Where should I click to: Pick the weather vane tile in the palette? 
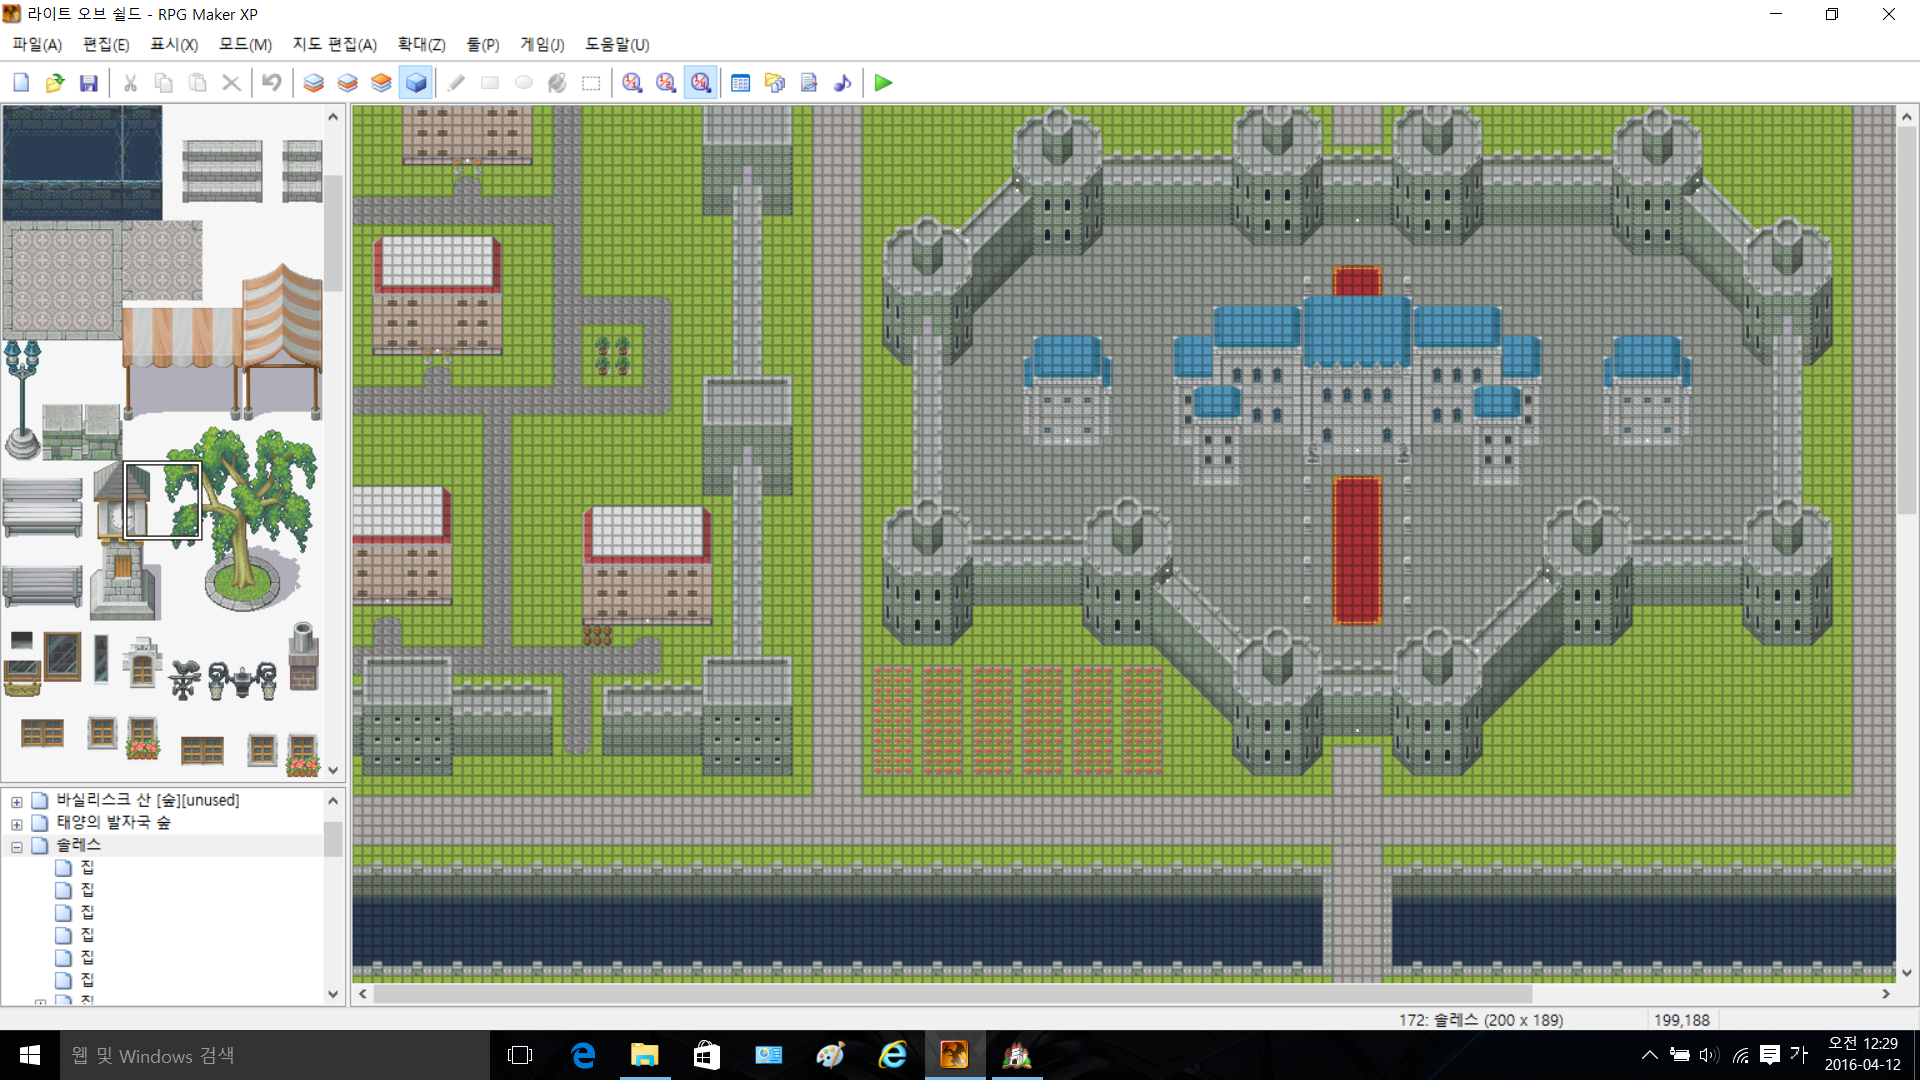pos(185,679)
